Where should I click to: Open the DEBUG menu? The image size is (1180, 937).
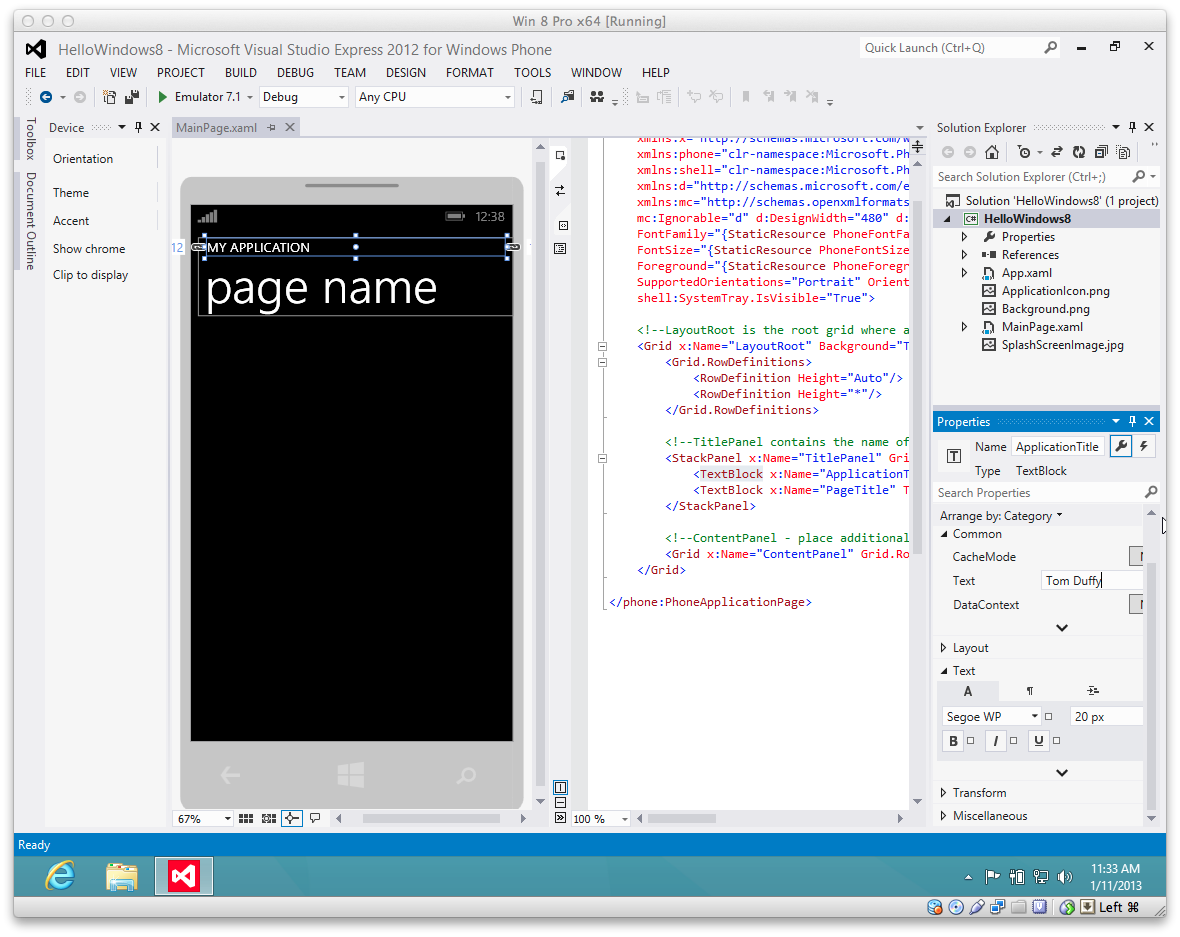tap(295, 73)
